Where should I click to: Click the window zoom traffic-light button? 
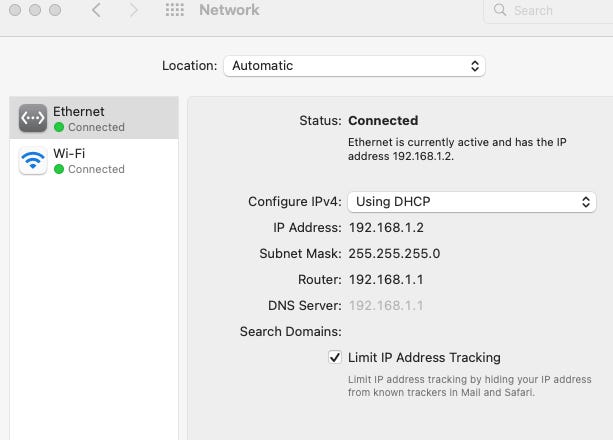click(x=55, y=10)
